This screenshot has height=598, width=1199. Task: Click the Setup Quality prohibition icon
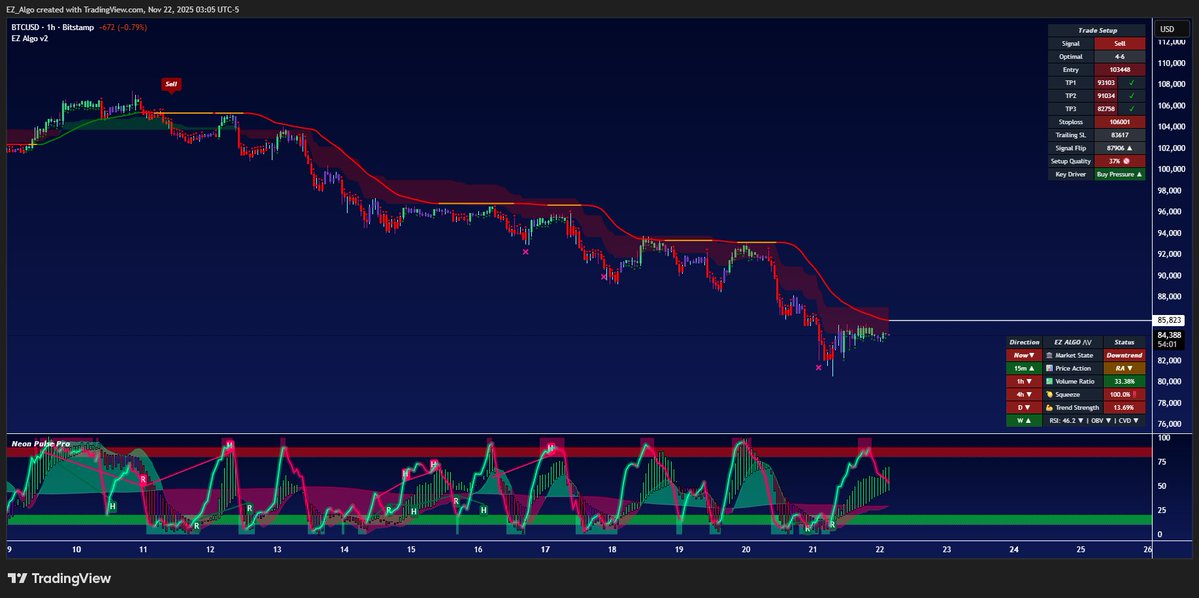1126,161
